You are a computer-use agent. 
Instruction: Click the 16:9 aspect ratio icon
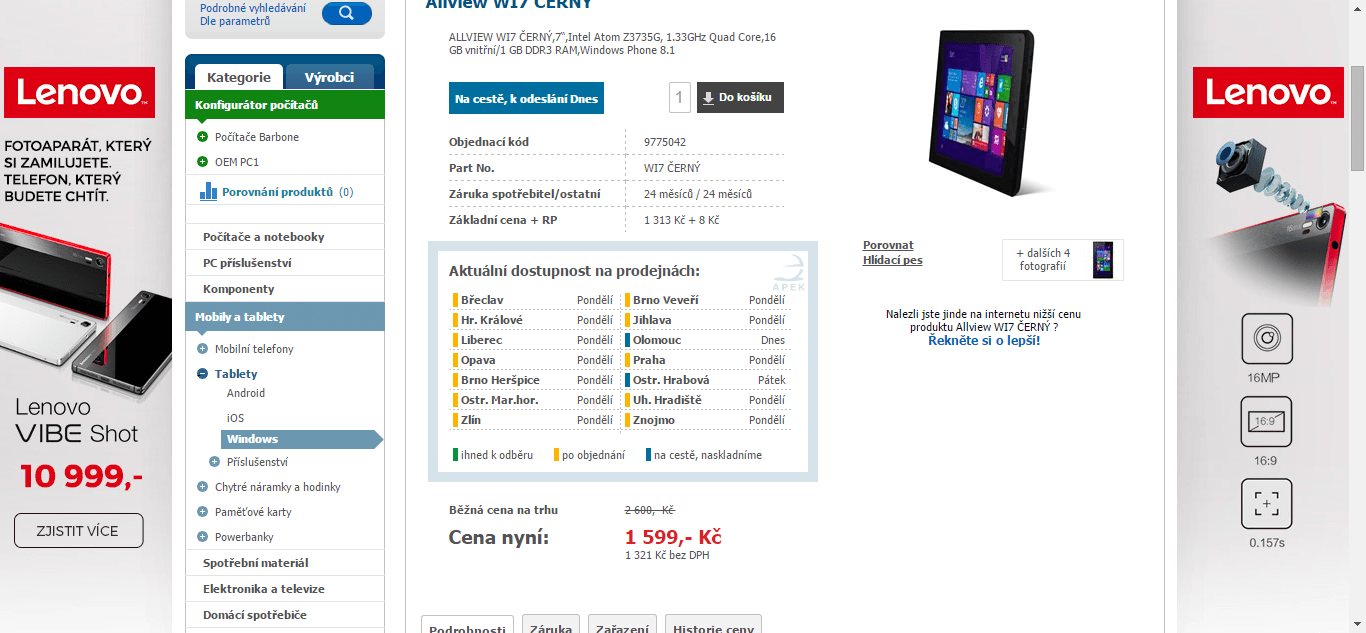[1267, 422]
